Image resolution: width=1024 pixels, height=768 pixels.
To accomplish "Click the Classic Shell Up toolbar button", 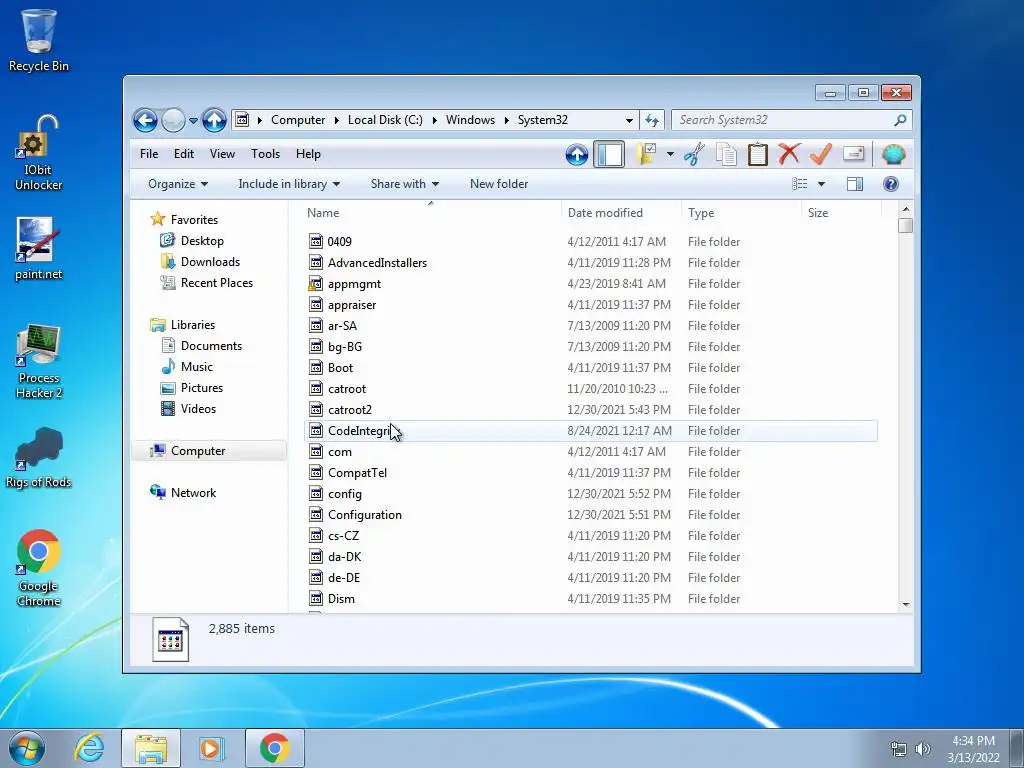I will (577, 155).
